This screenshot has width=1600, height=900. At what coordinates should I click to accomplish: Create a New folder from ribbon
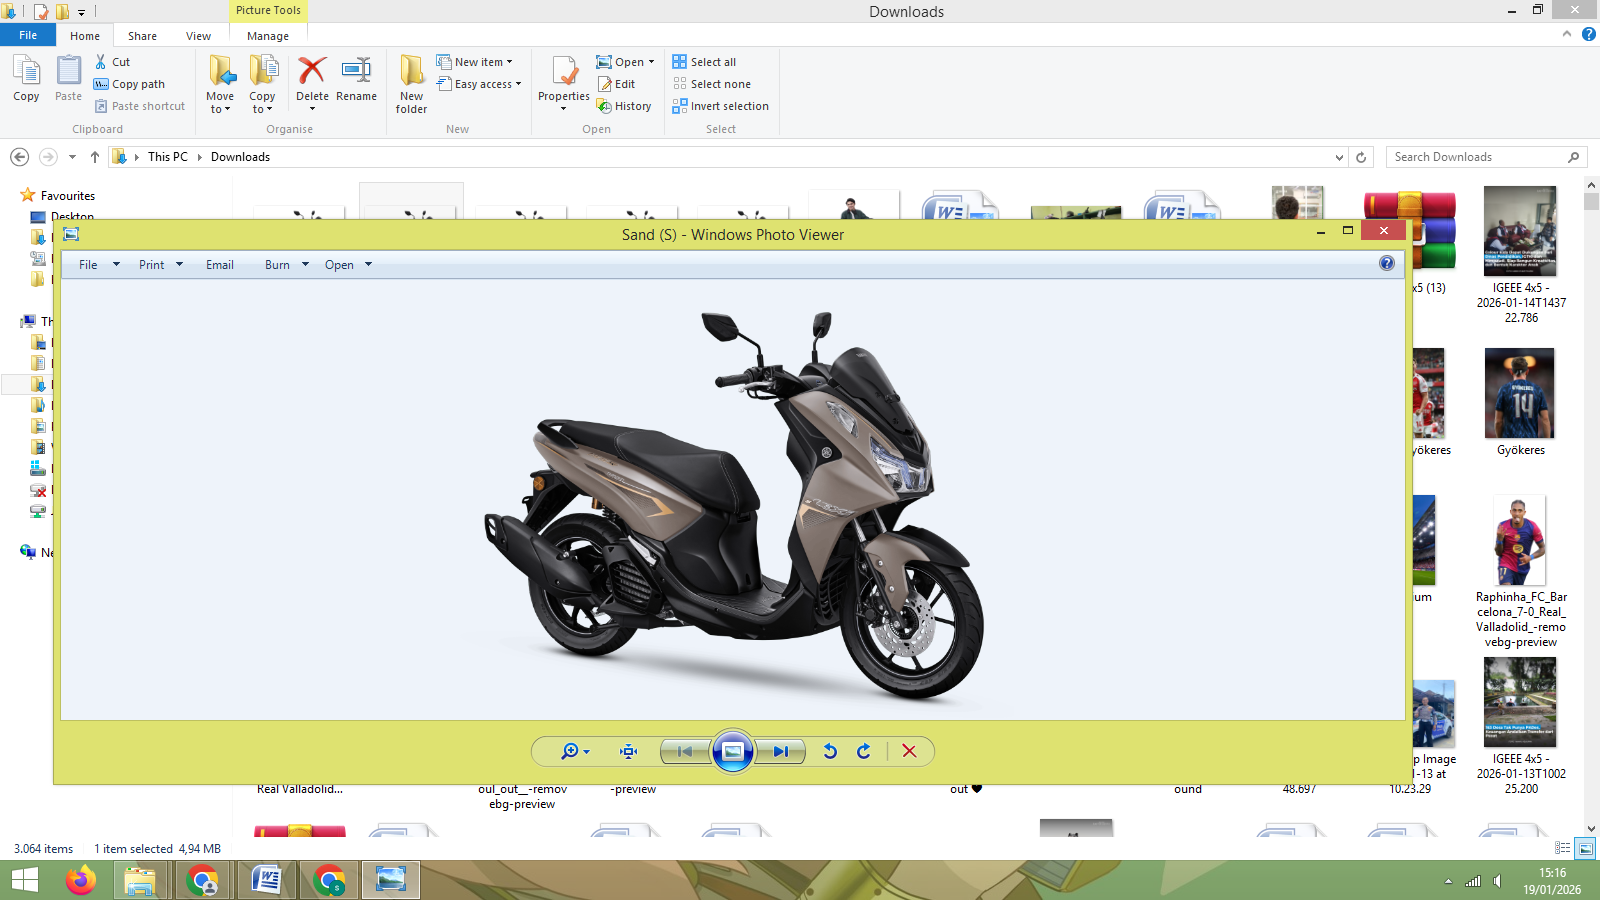point(412,84)
